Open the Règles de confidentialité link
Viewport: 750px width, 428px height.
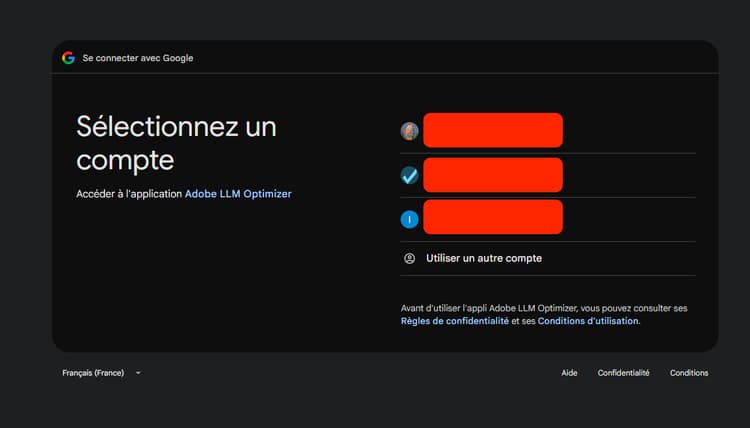[x=454, y=321]
